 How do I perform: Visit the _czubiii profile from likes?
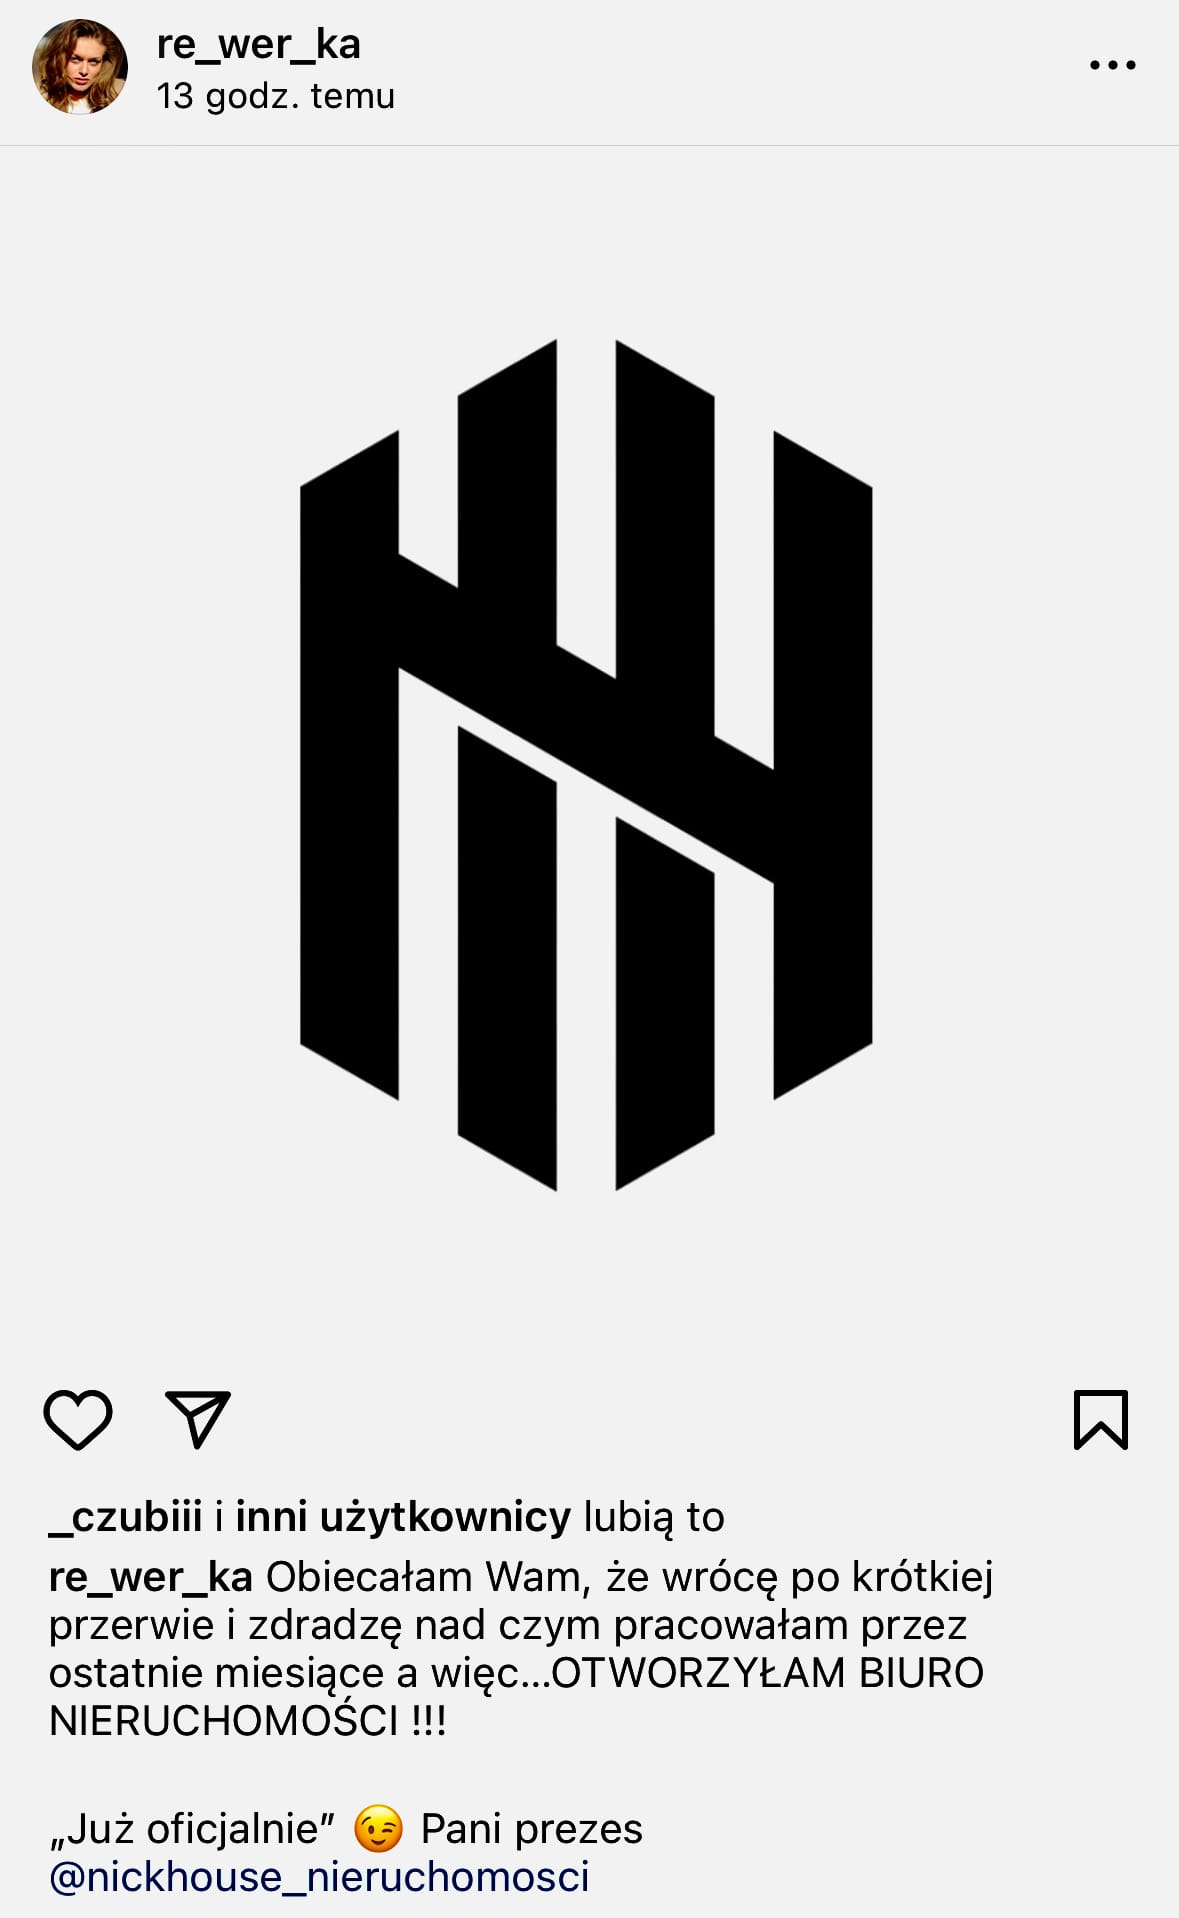click(125, 1517)
